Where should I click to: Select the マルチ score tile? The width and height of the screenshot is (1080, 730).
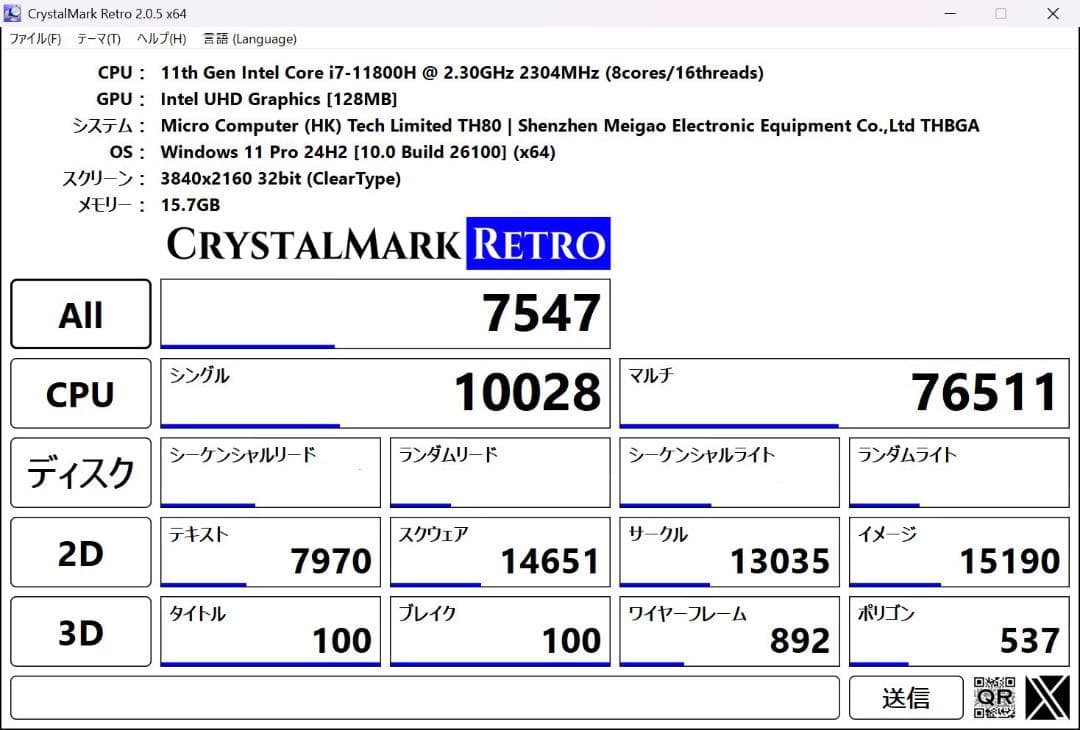coord(844,393)
